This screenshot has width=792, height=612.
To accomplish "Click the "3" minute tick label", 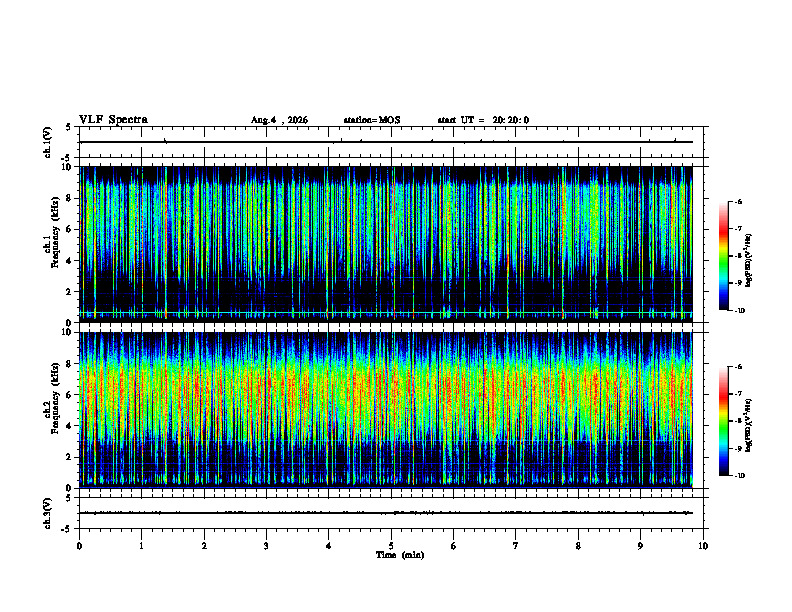I will pyautogui.click(x=266, y=546).
